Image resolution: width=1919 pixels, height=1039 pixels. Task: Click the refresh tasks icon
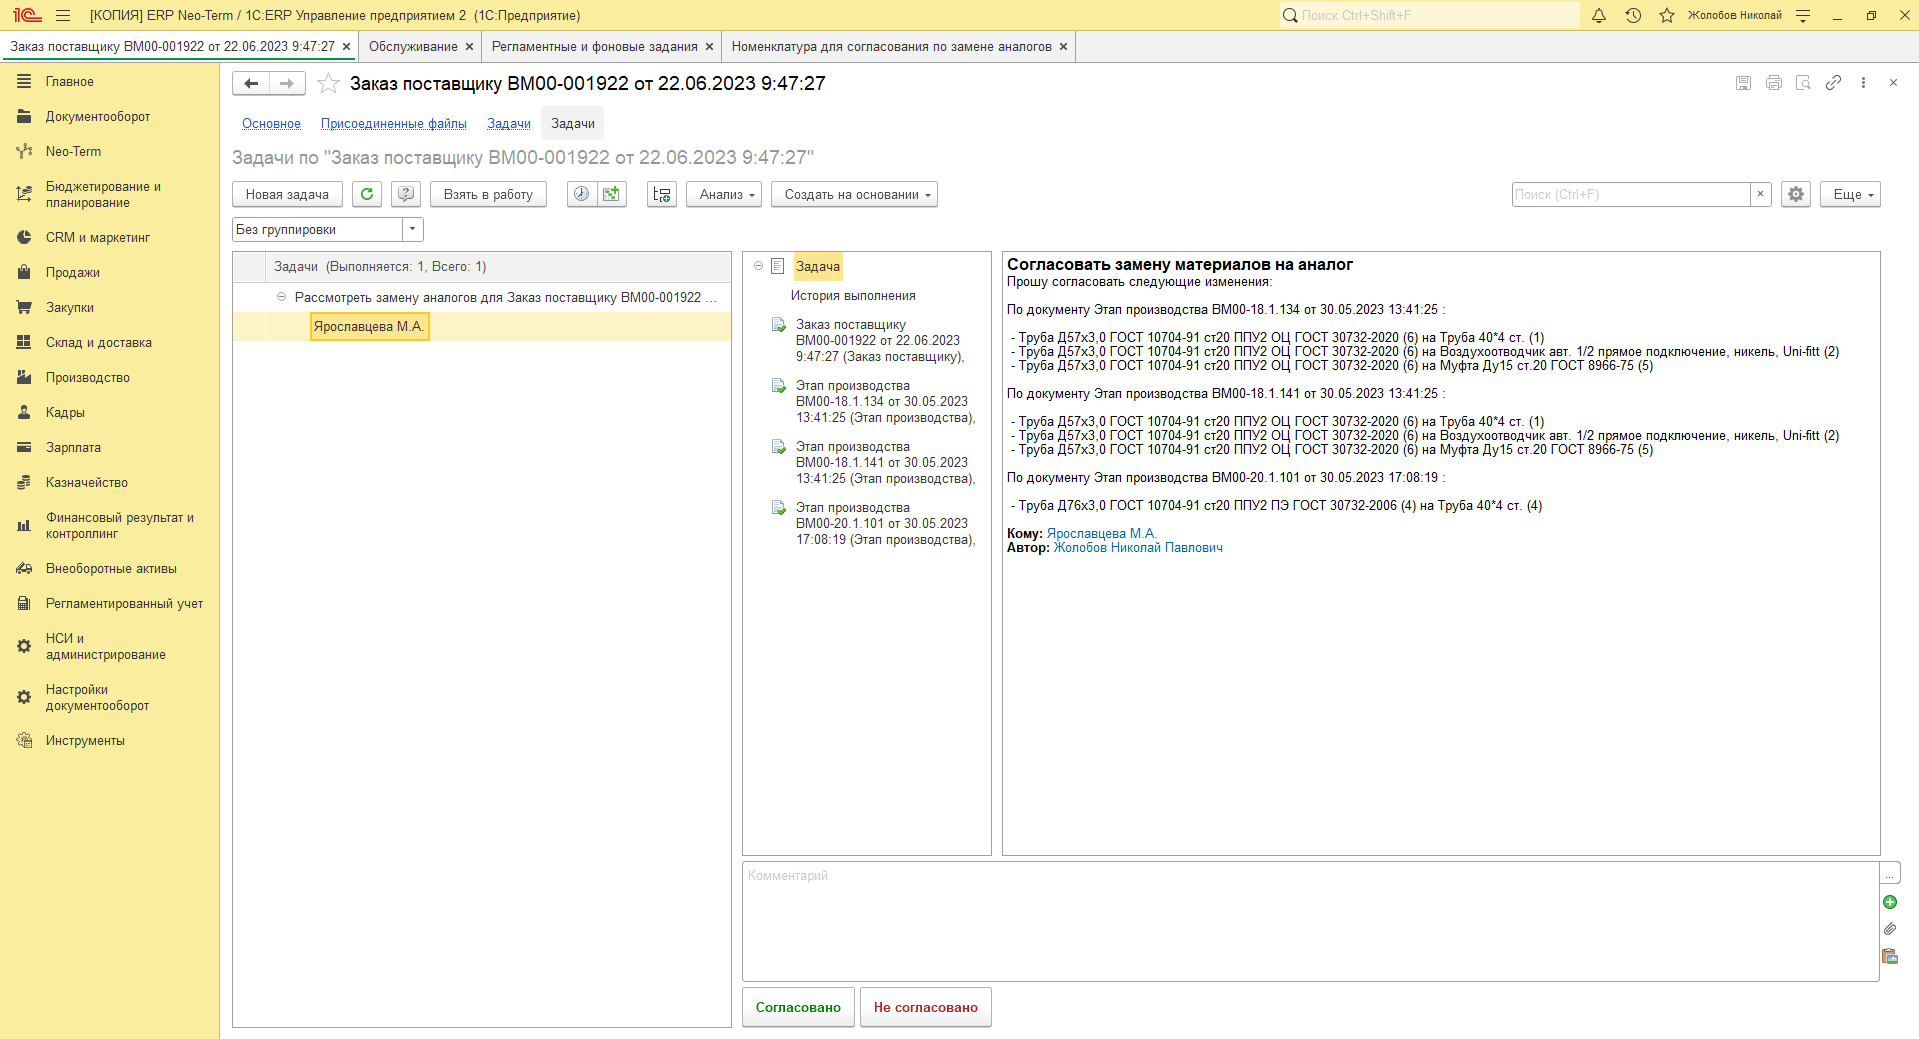click(x=367, y=194)
